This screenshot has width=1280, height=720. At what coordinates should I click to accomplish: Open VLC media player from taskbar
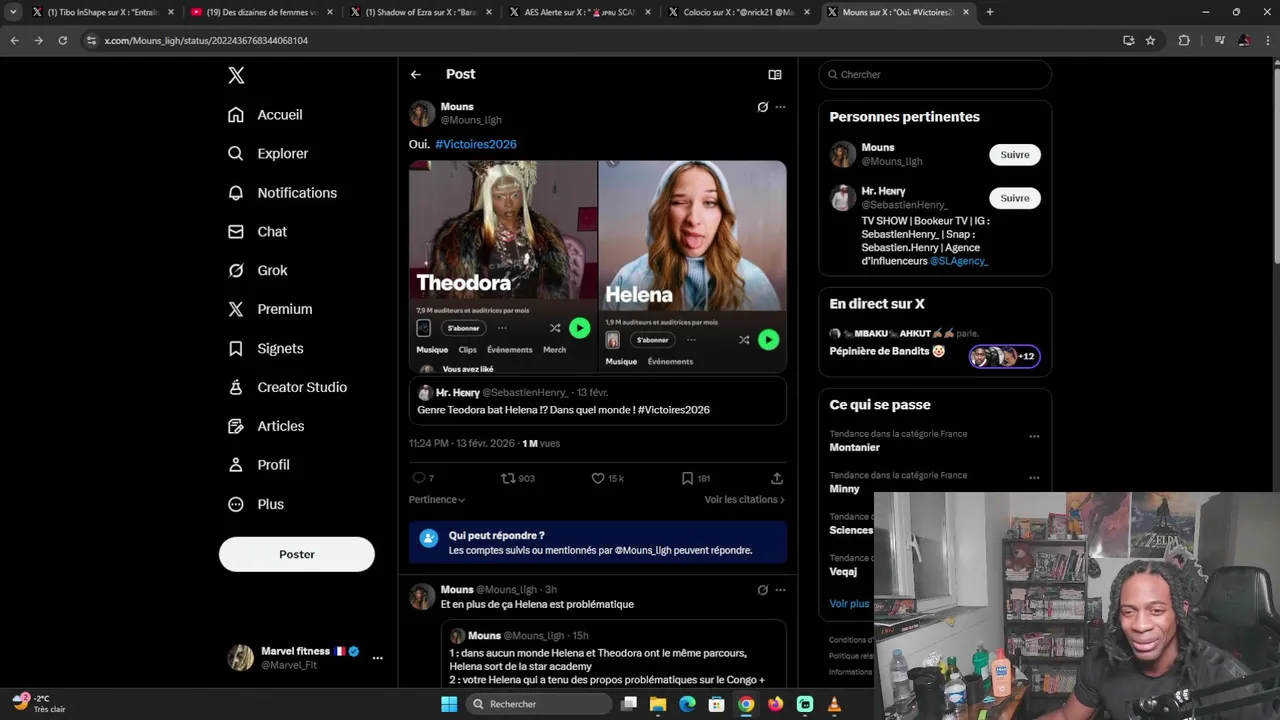point(834,704)
